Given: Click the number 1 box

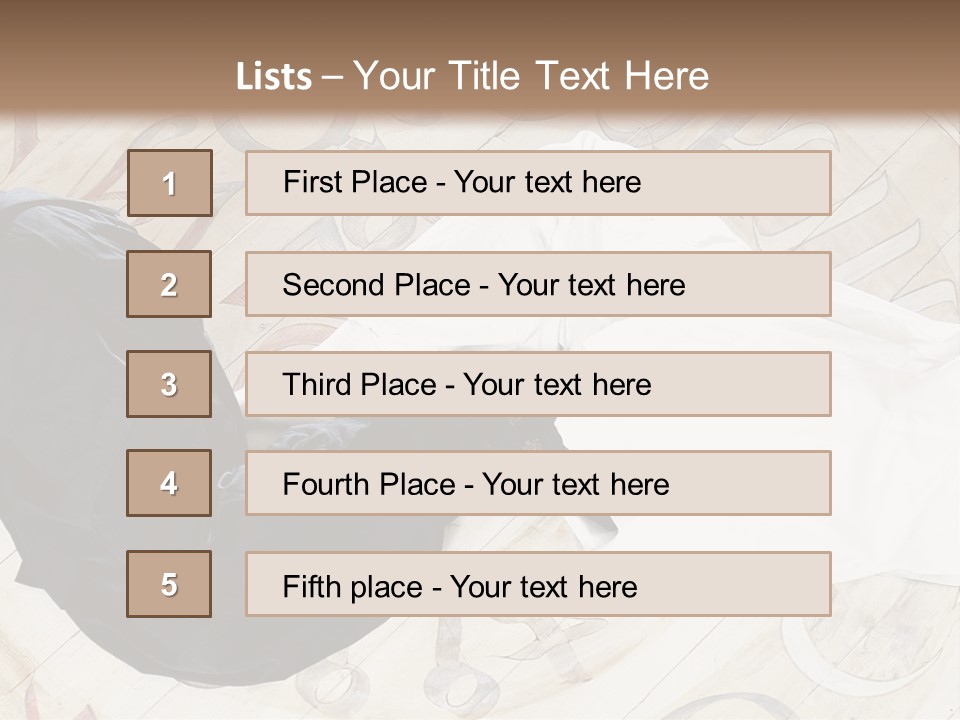Looking at the screenshot, I should tap(170, 183).
